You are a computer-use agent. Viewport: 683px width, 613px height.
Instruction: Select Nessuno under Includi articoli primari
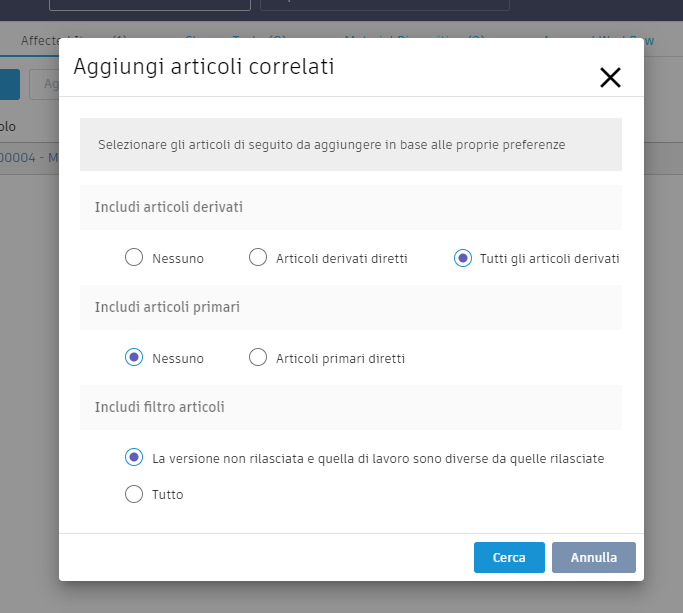pos(134,357)
